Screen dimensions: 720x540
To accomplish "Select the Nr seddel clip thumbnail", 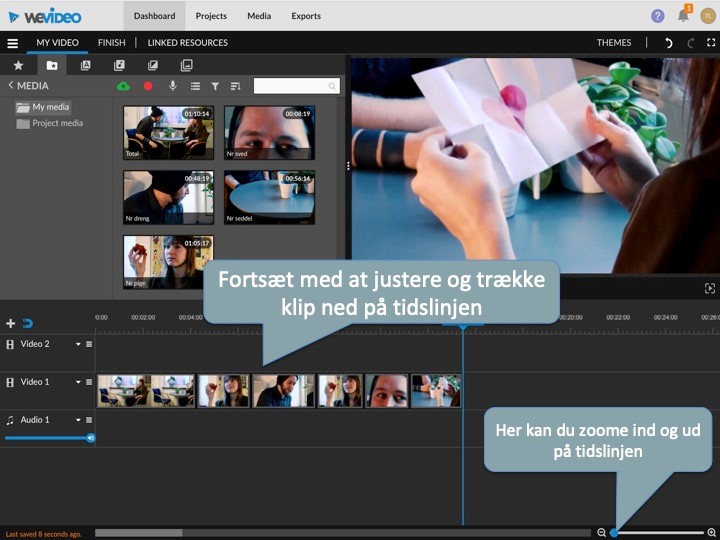I will [270, 197].
